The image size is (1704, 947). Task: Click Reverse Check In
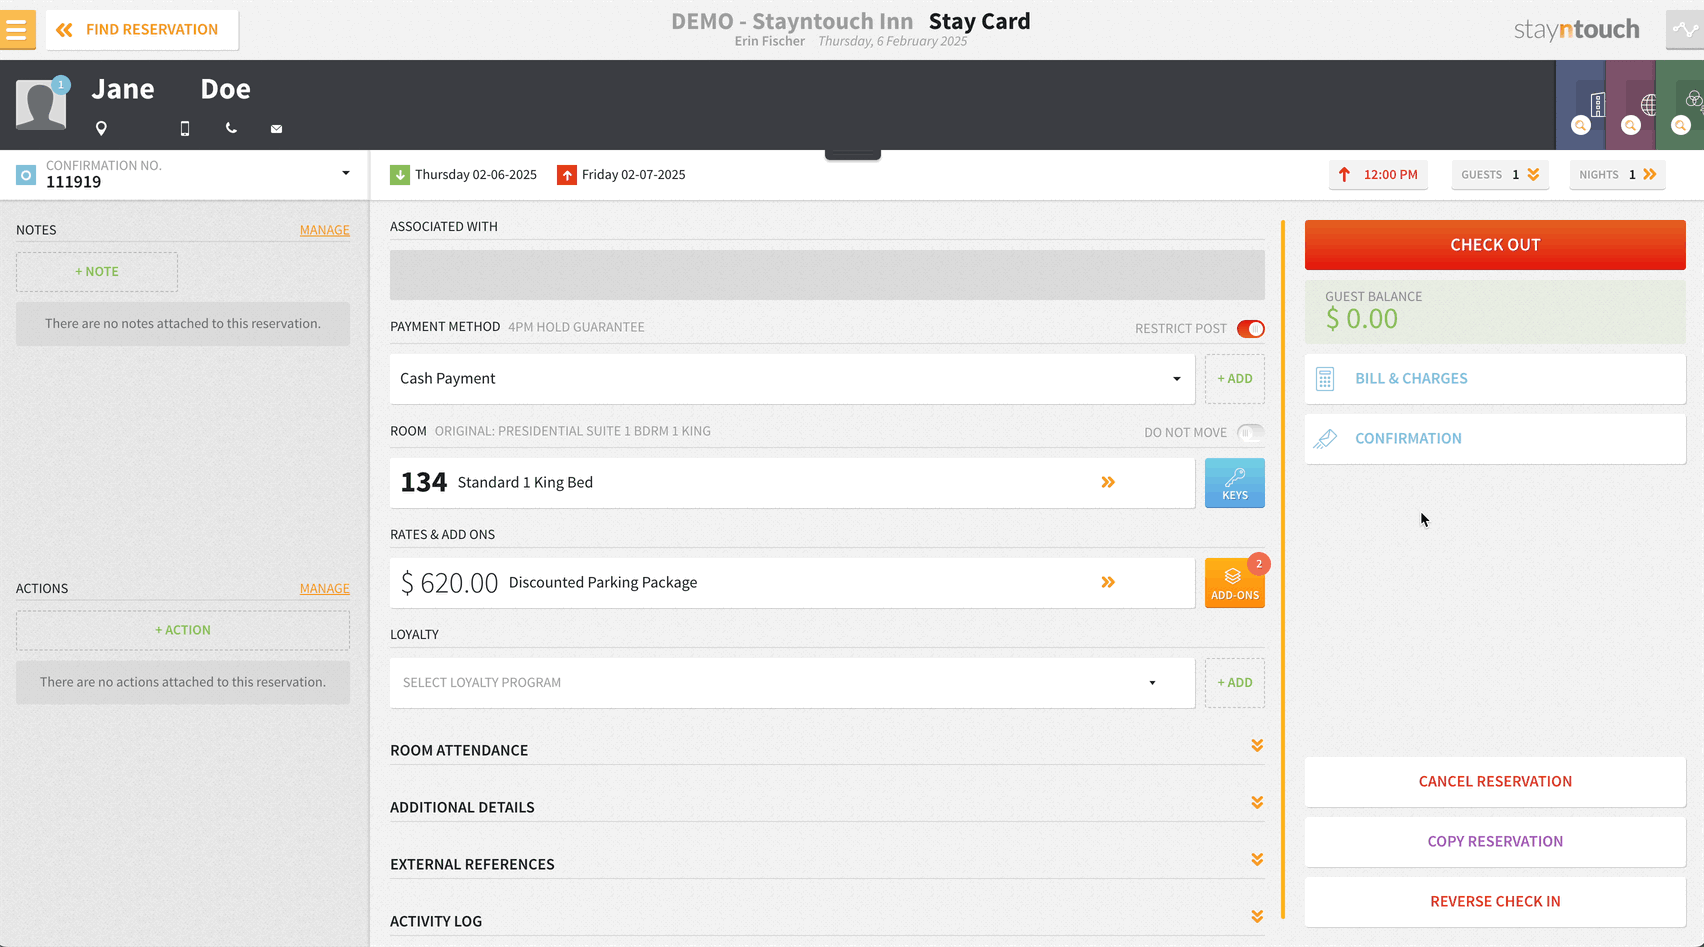click(x=1495, y=902)
